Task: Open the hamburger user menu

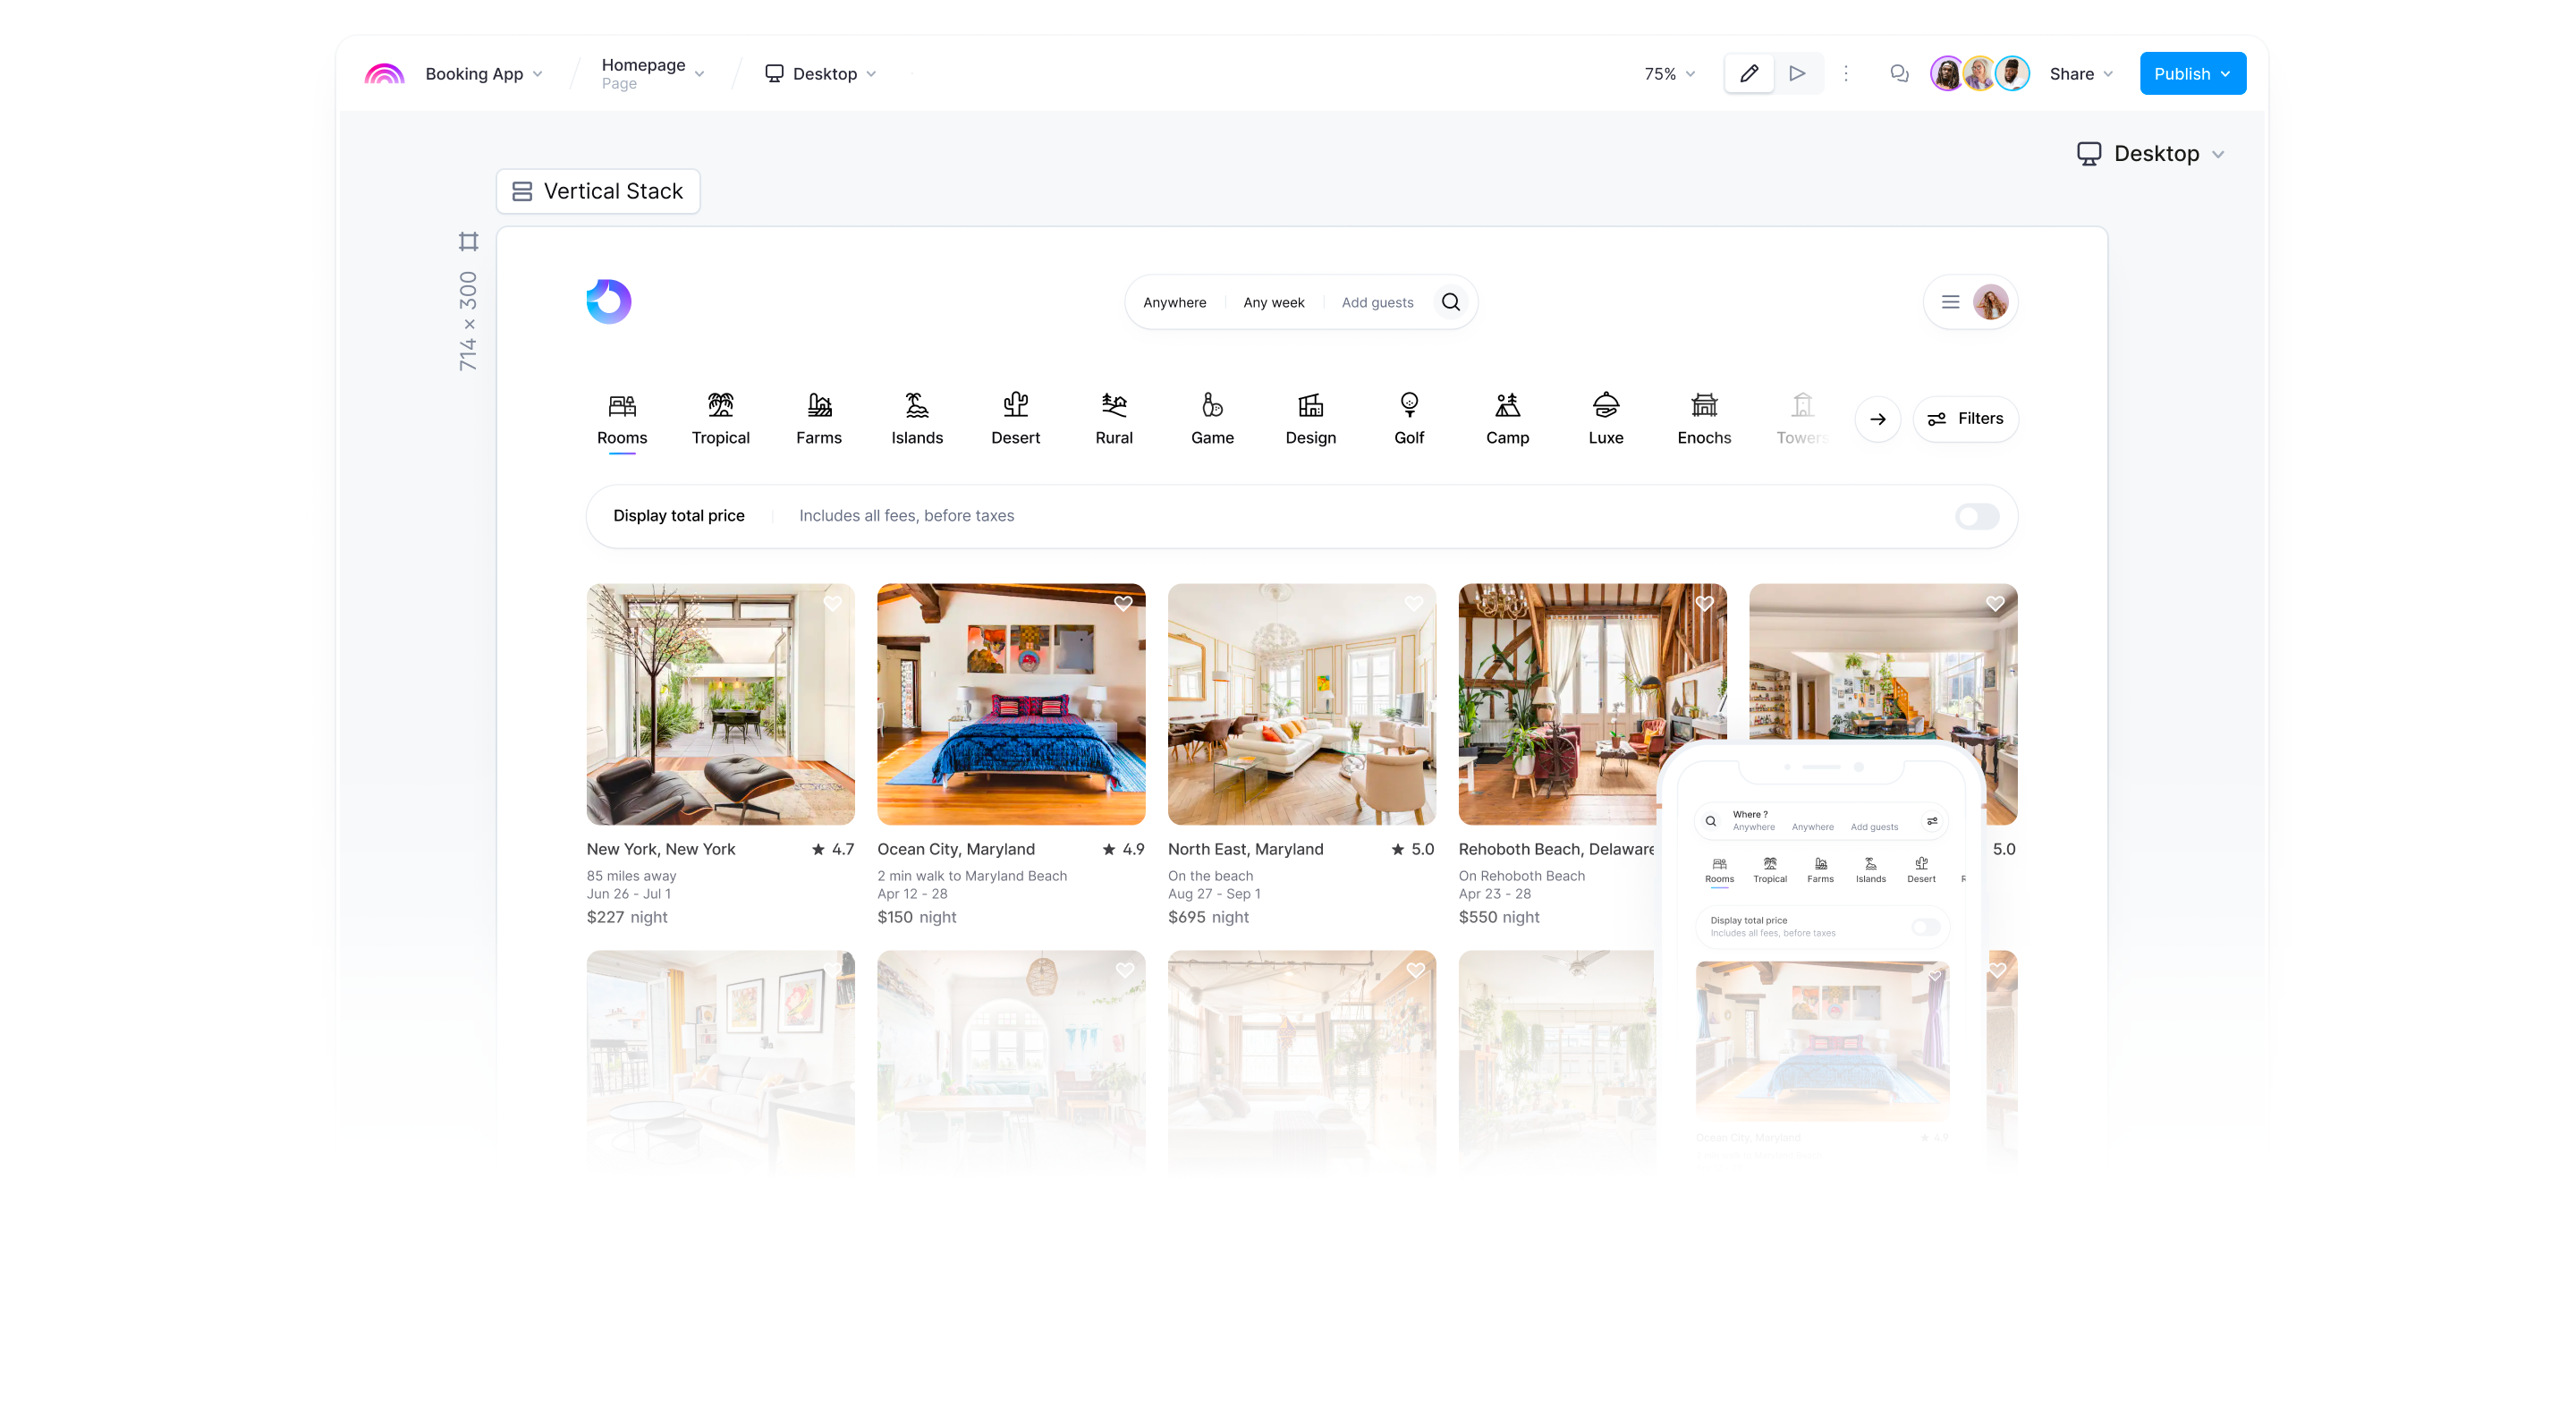Action: pyautogui.click(x=1950, y=302)
